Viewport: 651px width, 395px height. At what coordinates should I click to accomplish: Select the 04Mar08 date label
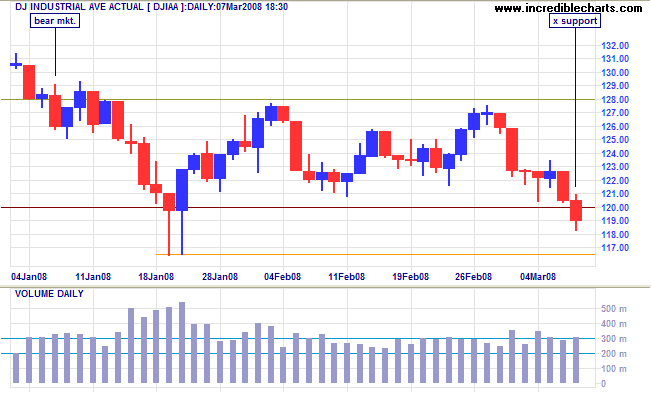pos(538,277)
